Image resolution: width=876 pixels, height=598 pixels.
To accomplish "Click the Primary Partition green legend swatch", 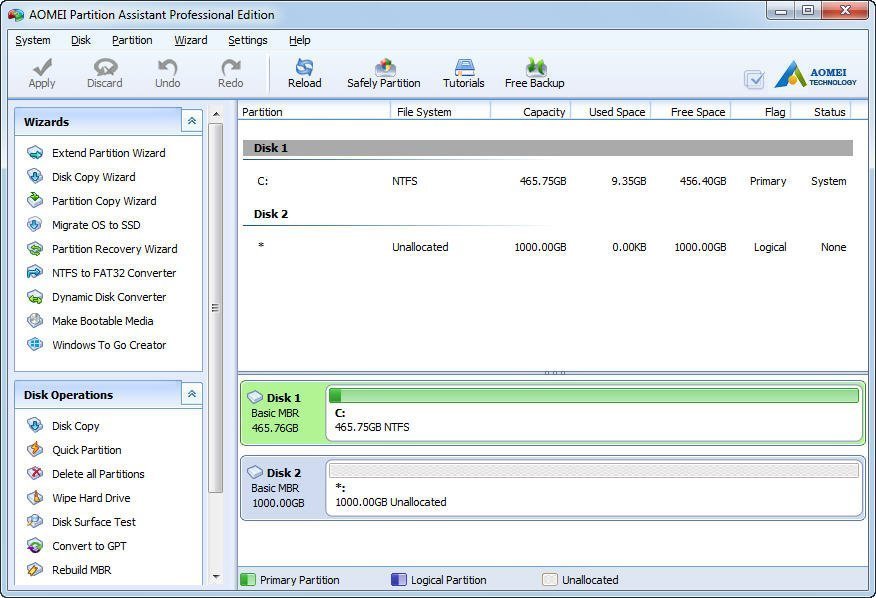I will [247, 580].
